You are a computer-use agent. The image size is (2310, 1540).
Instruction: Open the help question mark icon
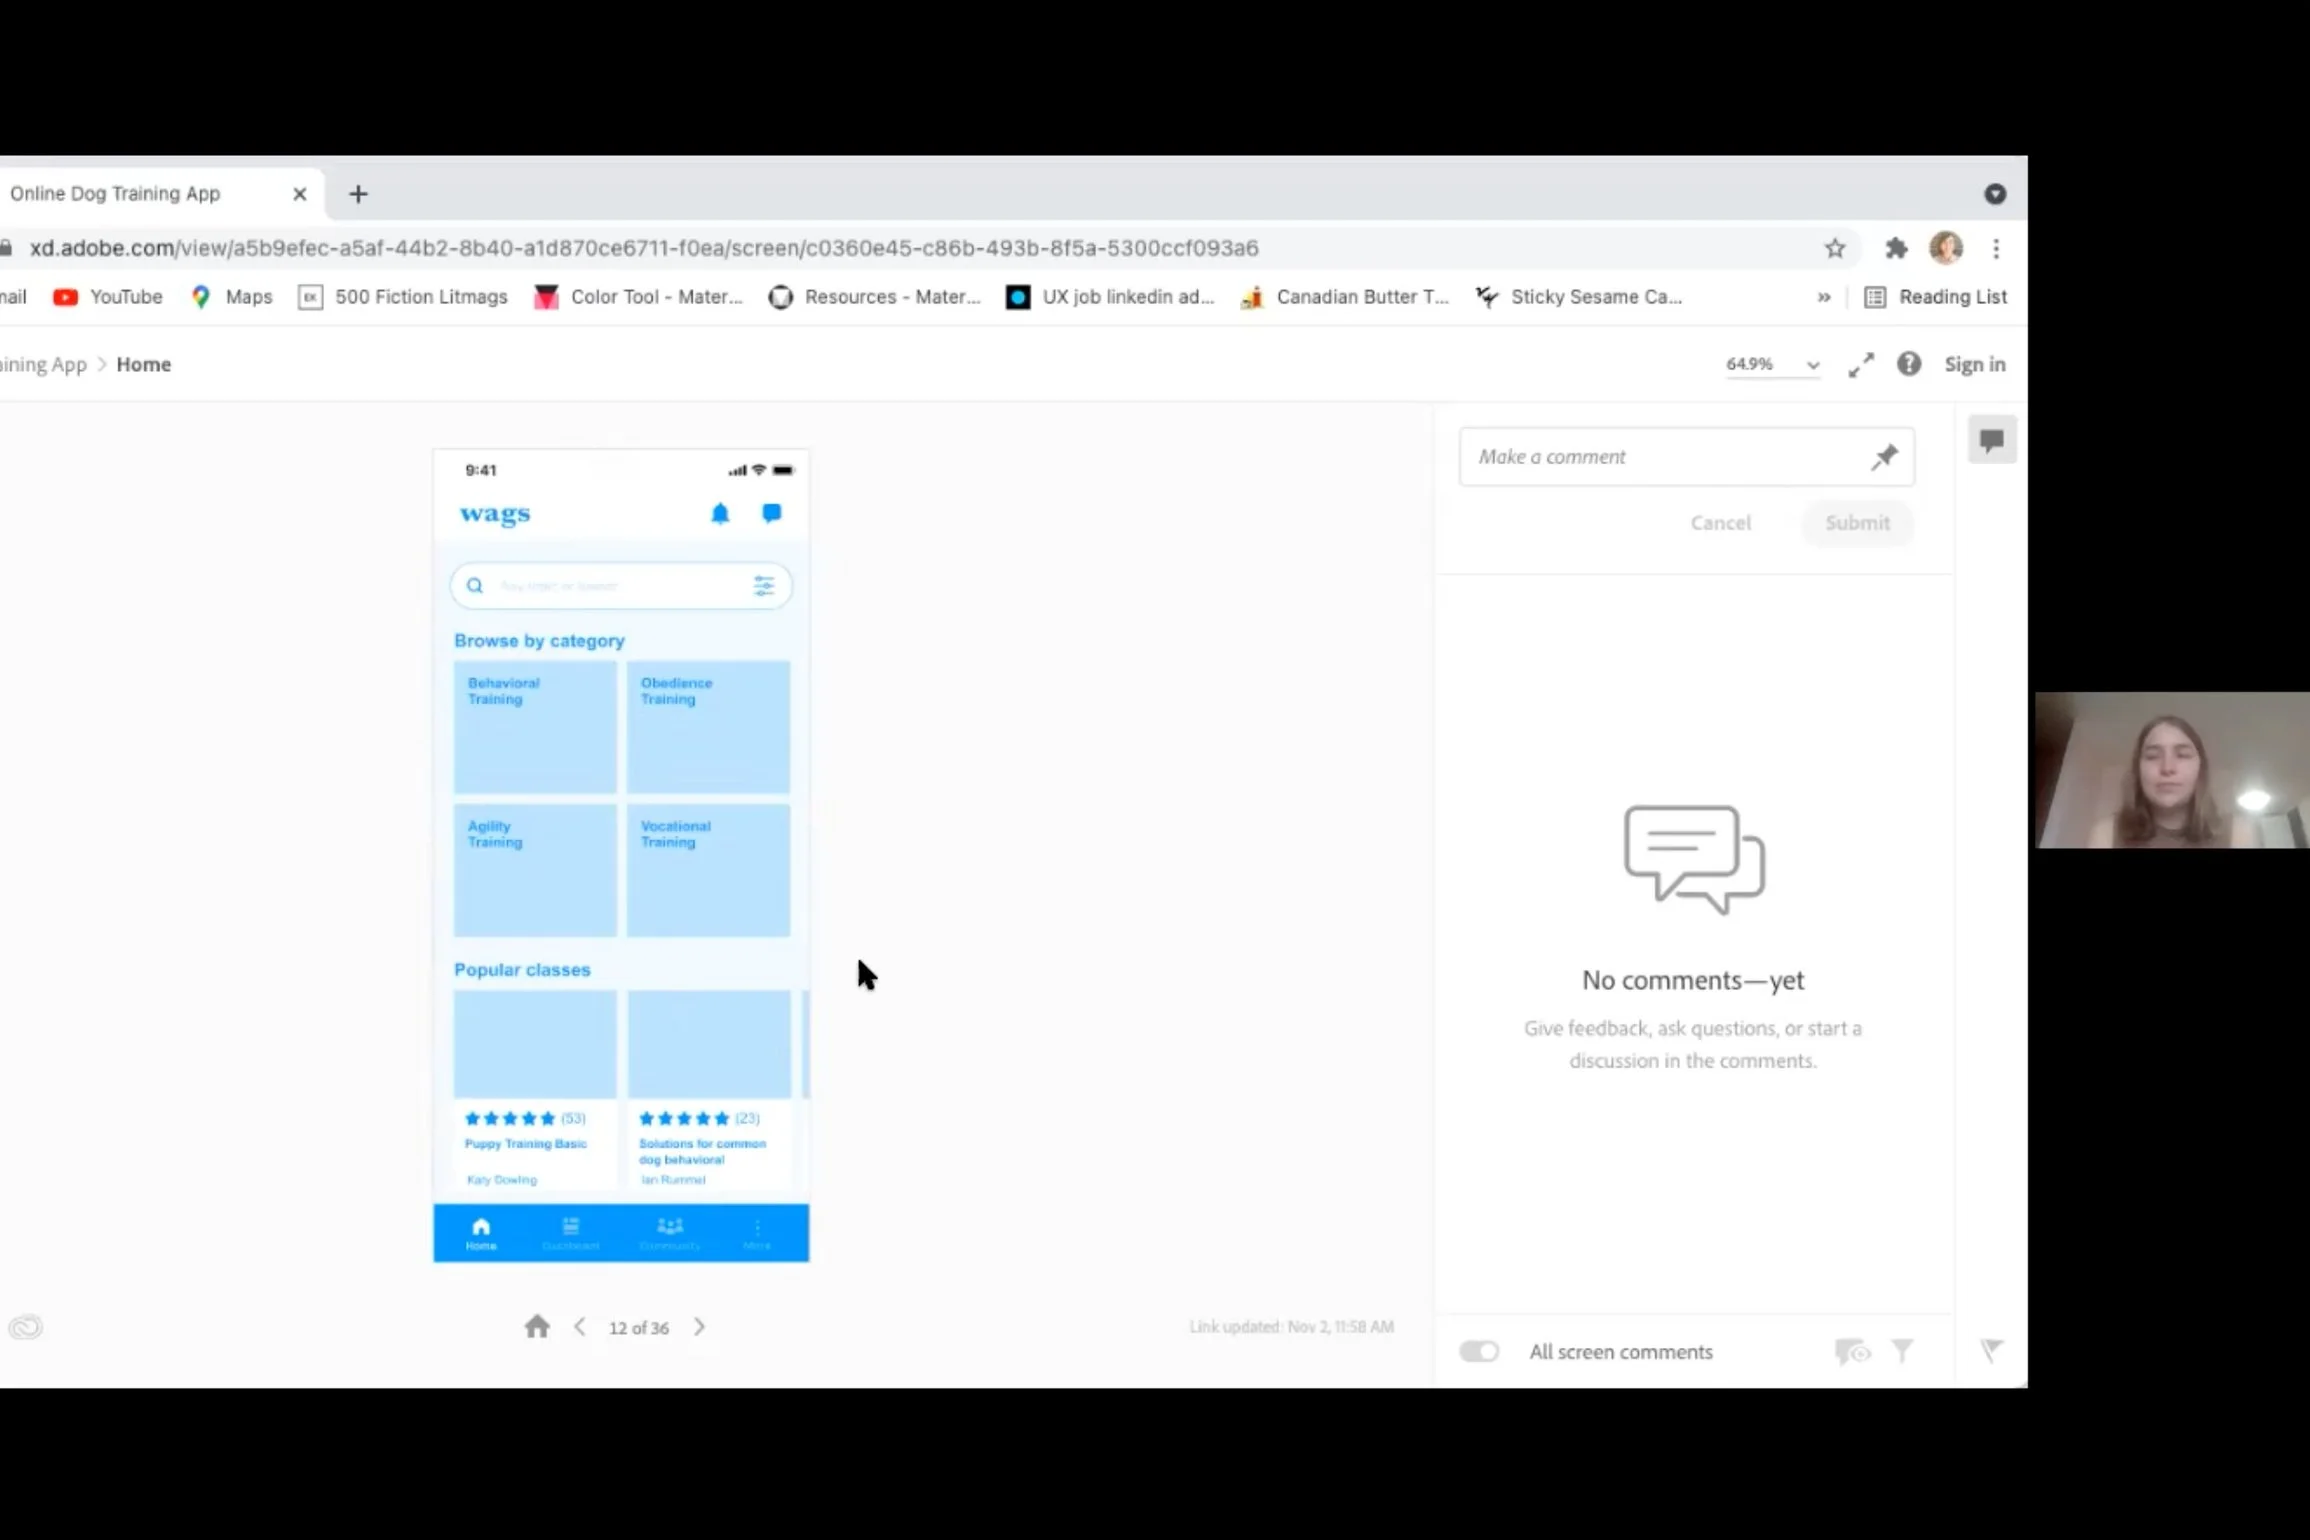click(x=1909, y=364)
